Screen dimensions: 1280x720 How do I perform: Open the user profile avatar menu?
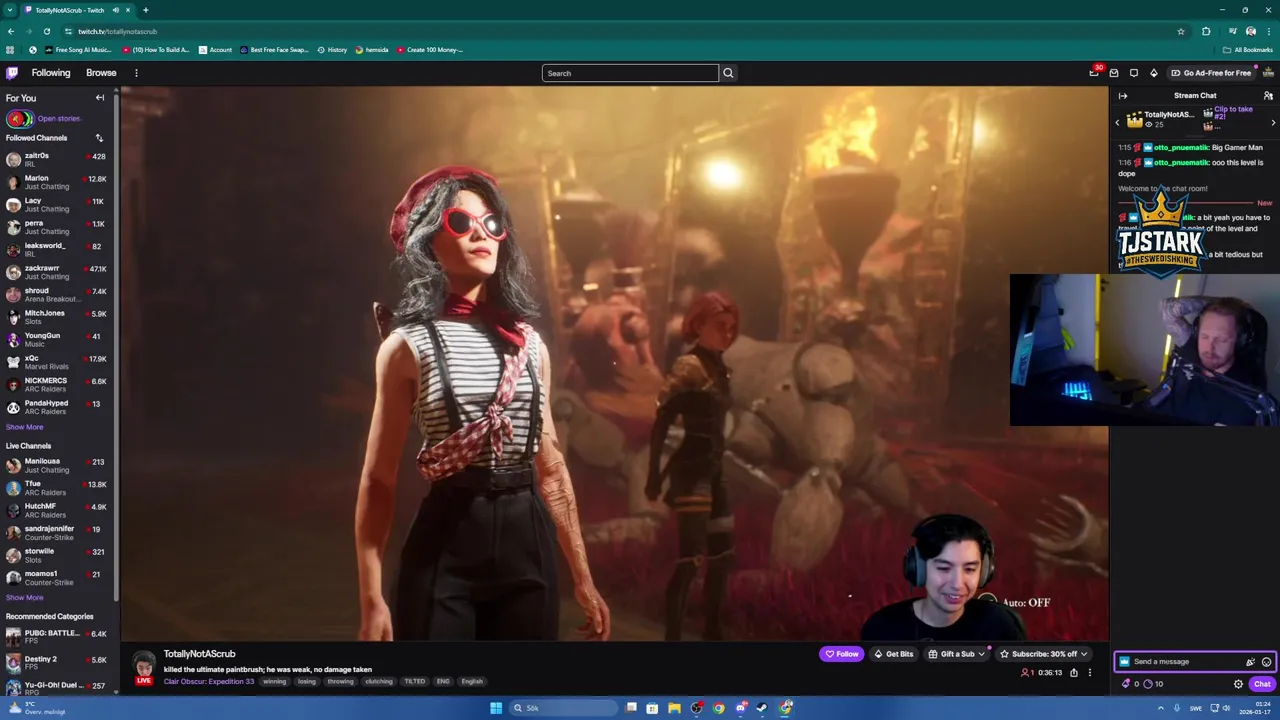pyautogui.click(x=1268, y=73)
